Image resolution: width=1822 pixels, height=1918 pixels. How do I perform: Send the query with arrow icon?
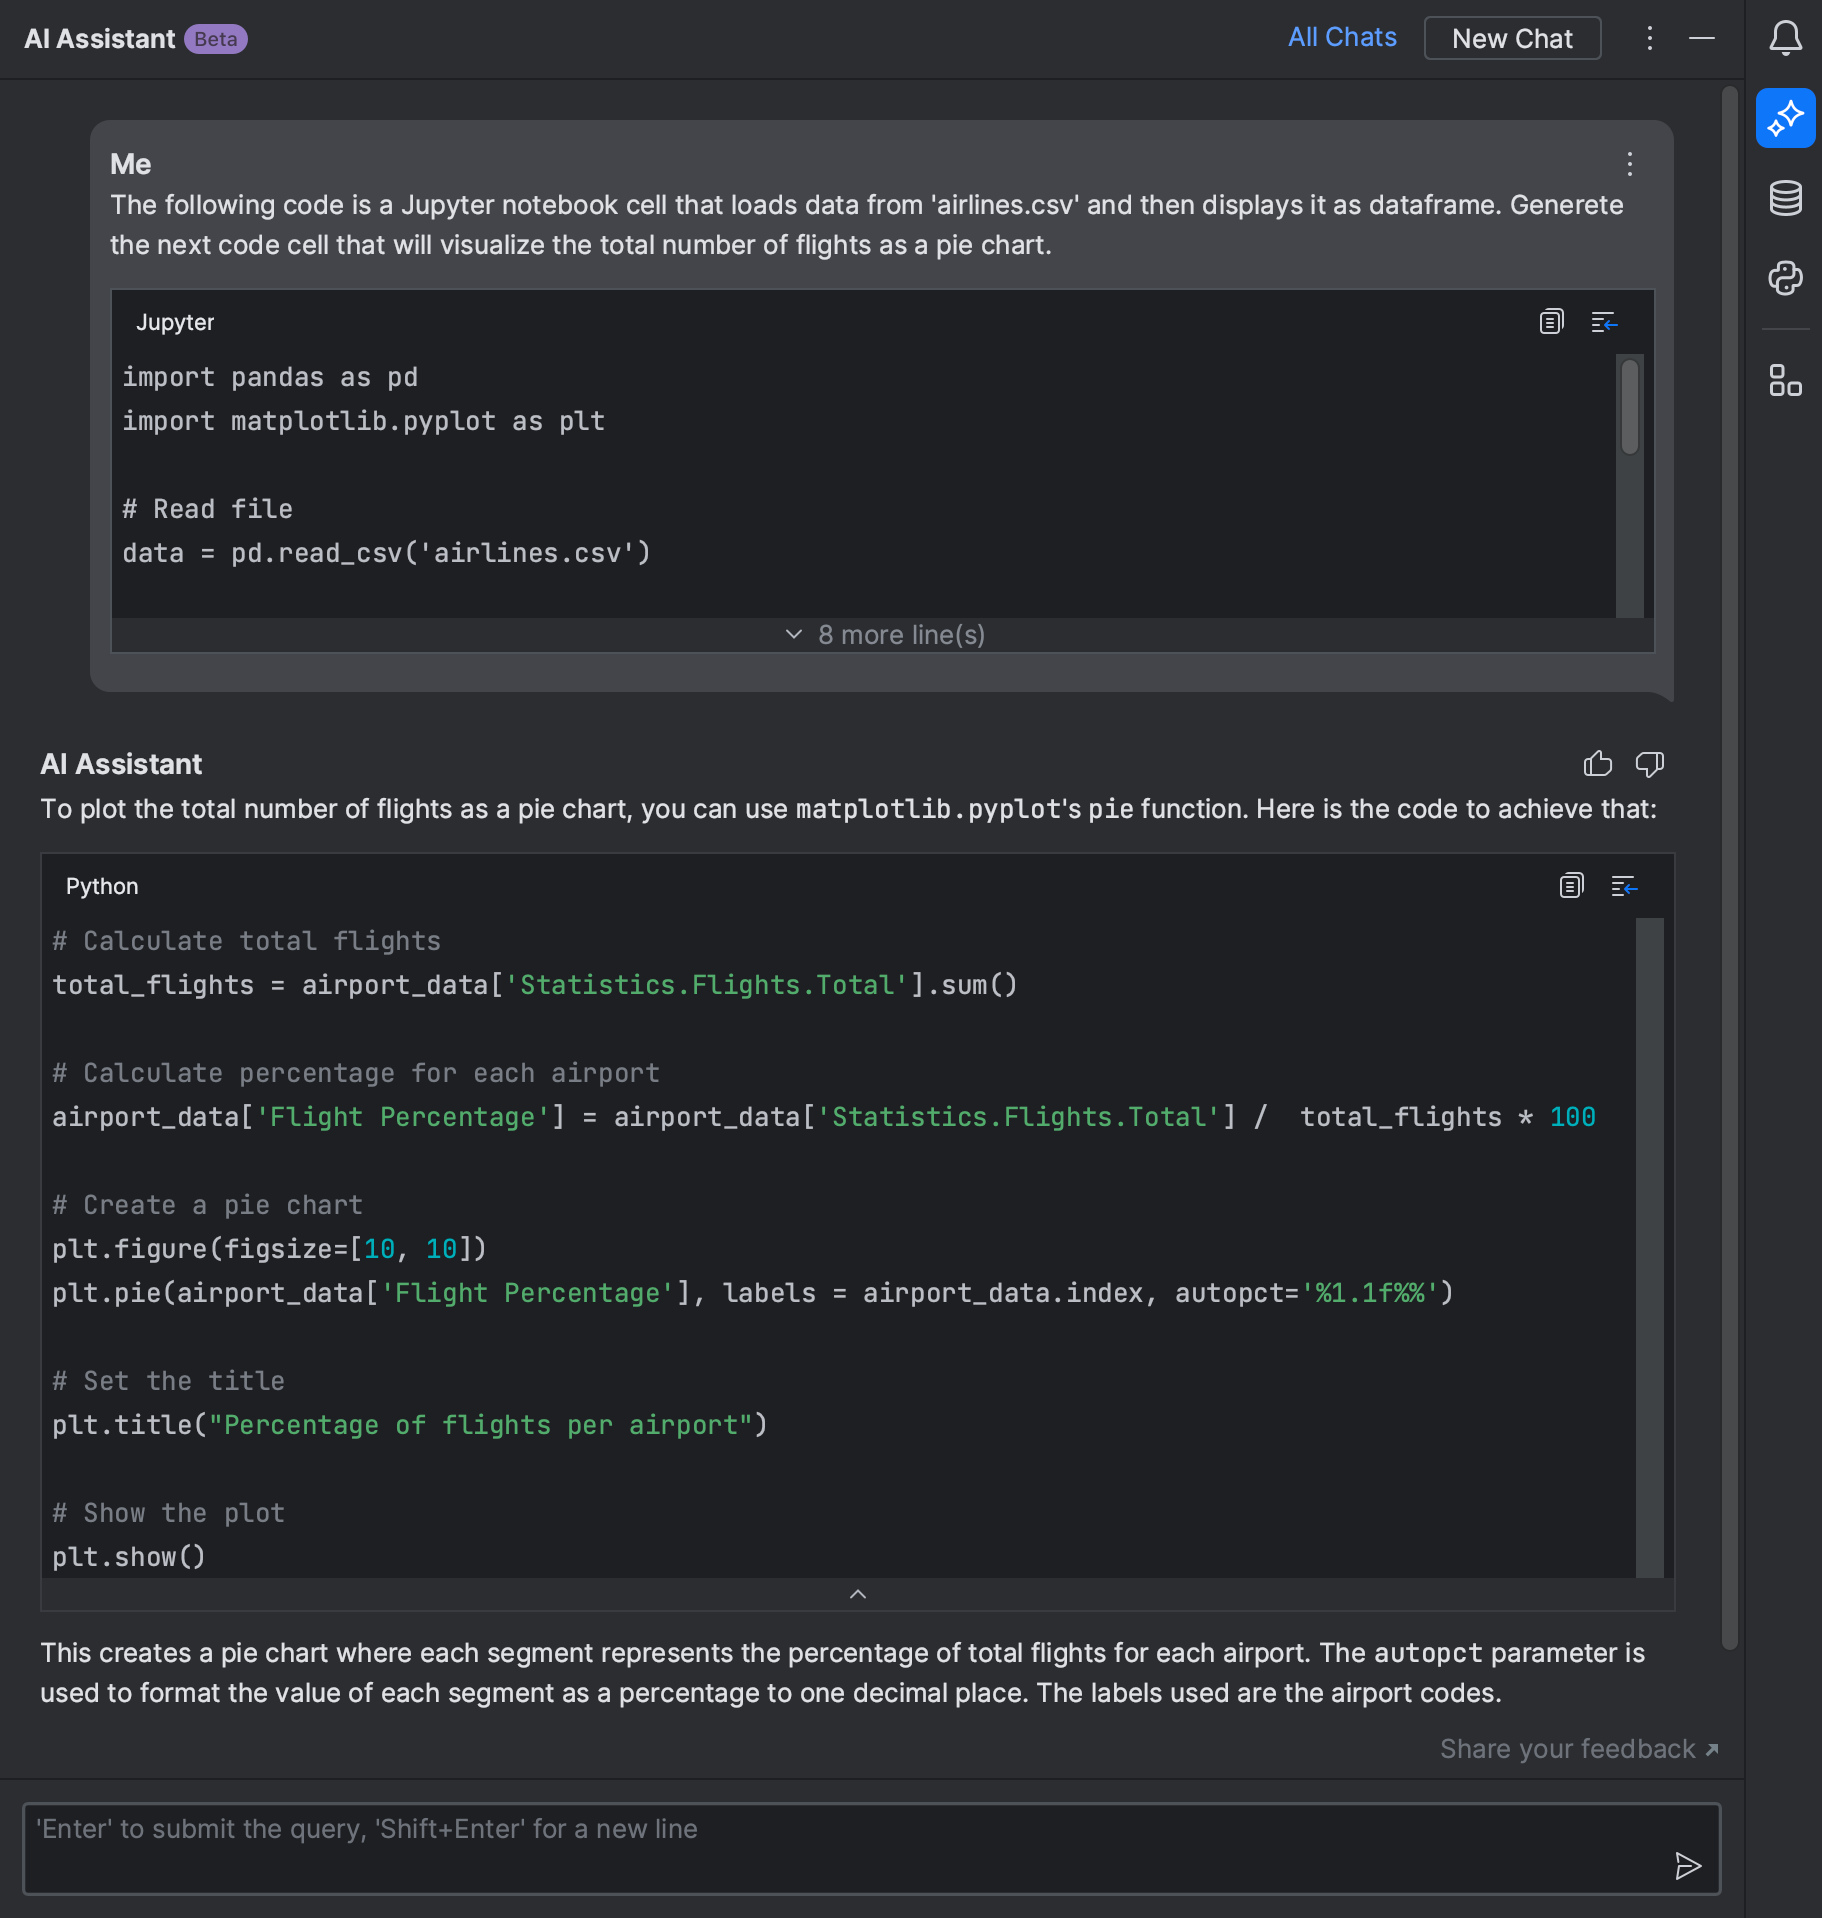1688,1865
